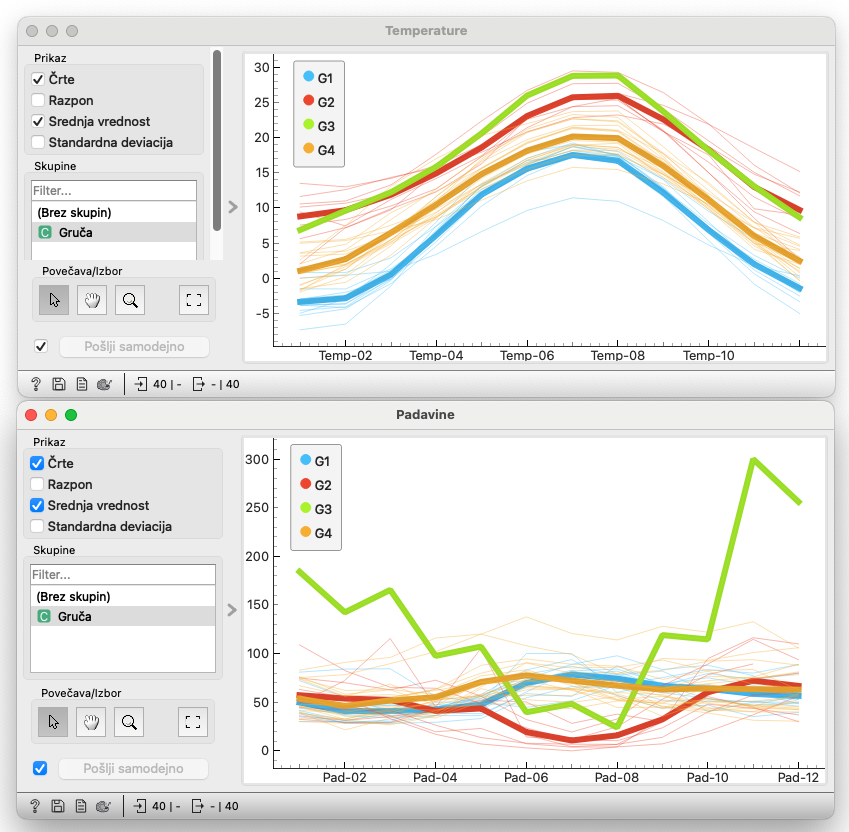
Task: Click Pošlji samodejno button in Temperature window
Action: point(135,347)
